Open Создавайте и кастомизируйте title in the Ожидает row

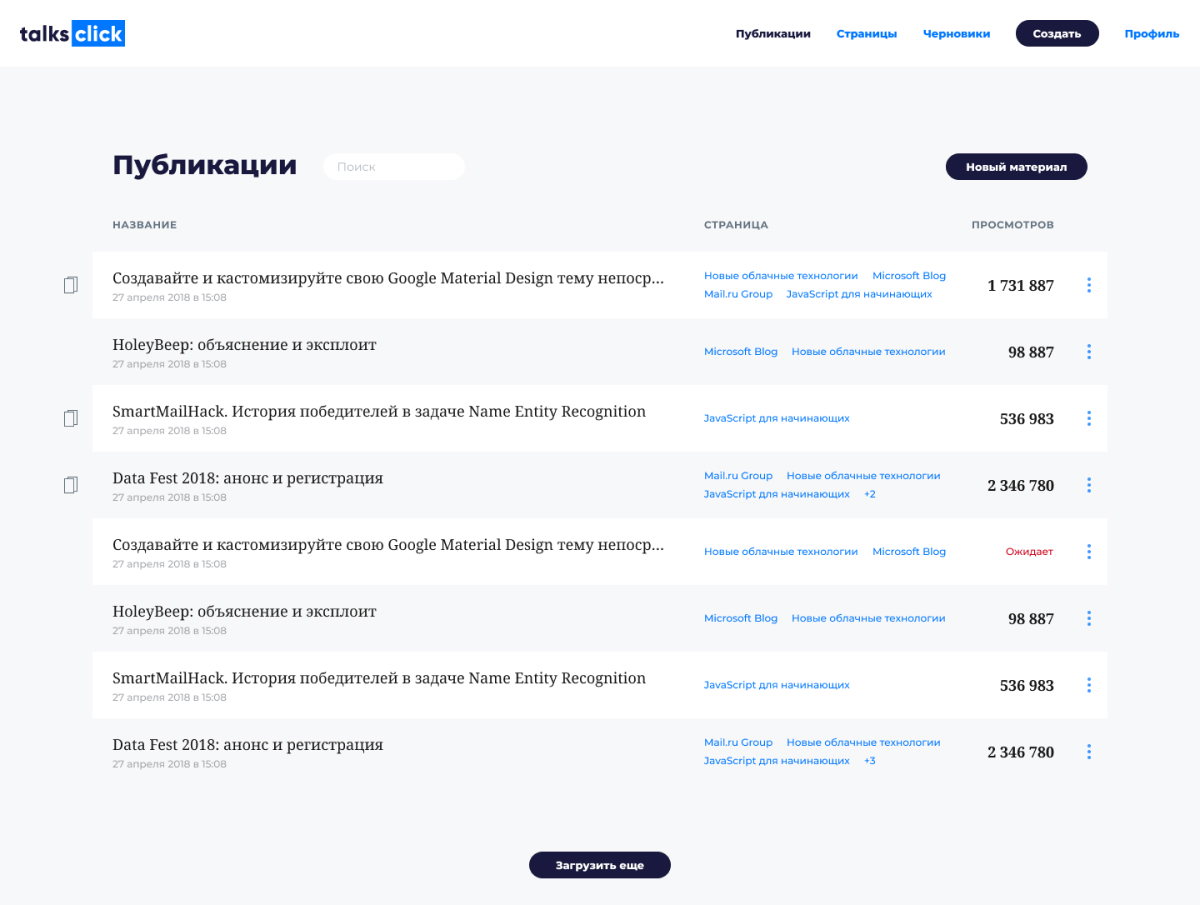388,545
